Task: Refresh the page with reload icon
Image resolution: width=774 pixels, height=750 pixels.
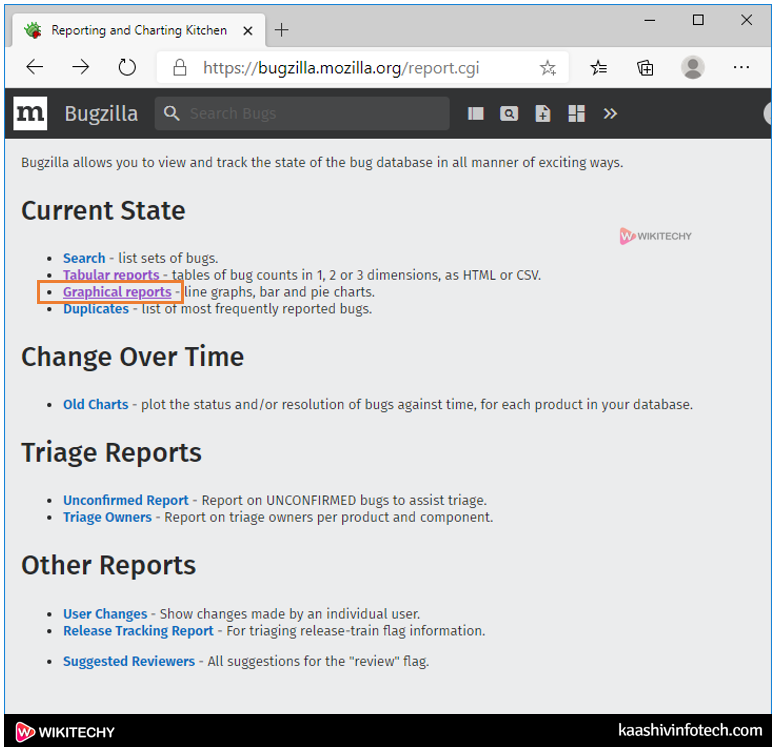Action: (127, 67)
